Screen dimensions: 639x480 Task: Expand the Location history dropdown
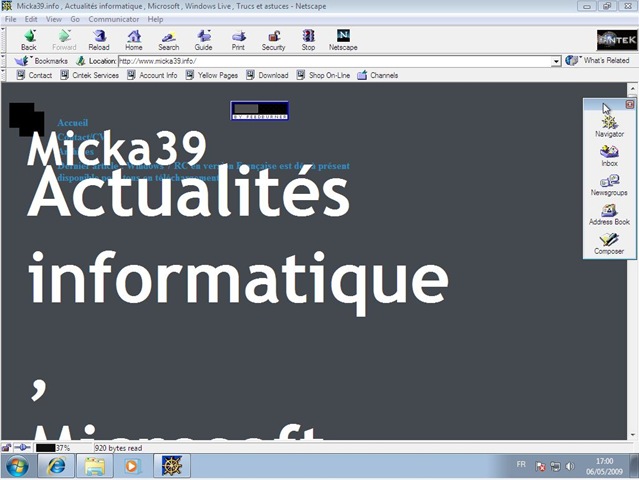pyautogui.click(x=556, y=61)
